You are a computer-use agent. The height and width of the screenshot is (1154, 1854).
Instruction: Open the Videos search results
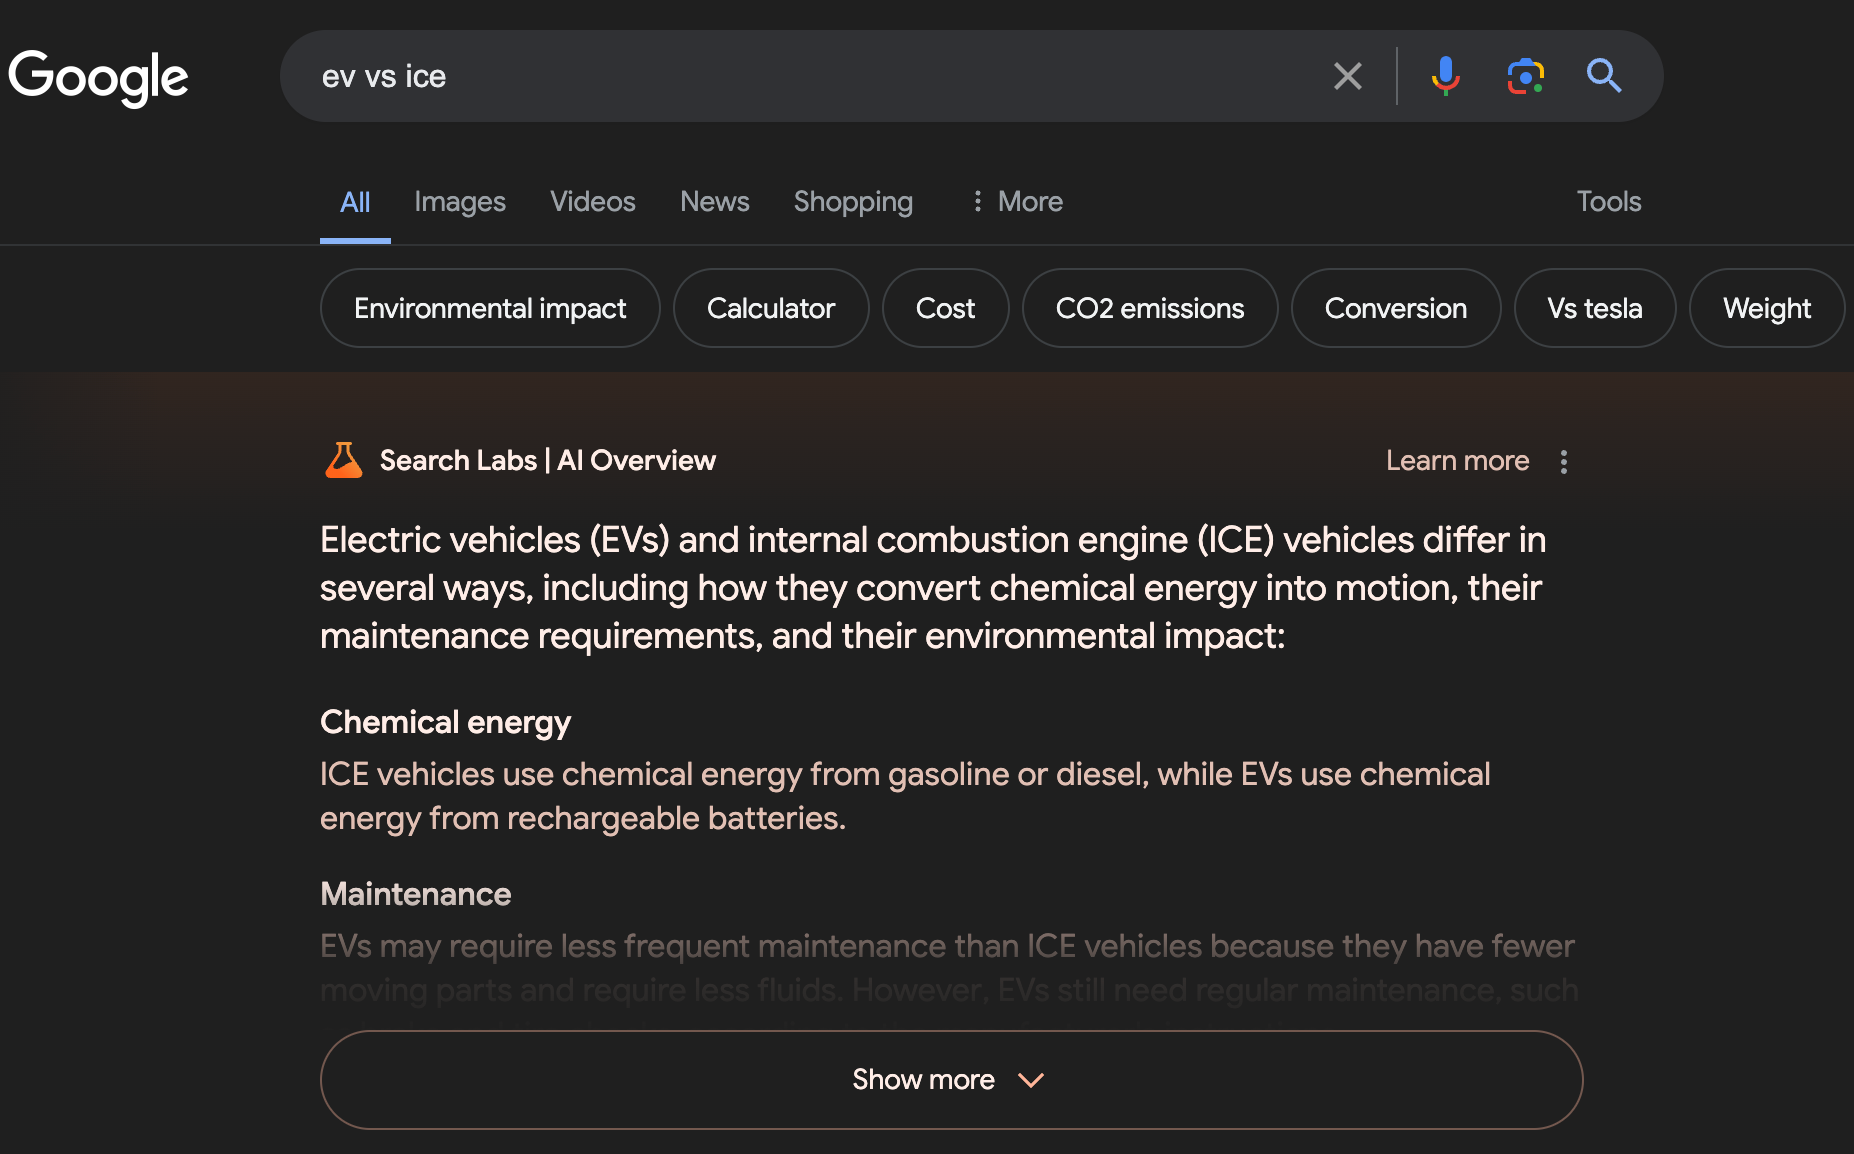(x=592, y=201)
